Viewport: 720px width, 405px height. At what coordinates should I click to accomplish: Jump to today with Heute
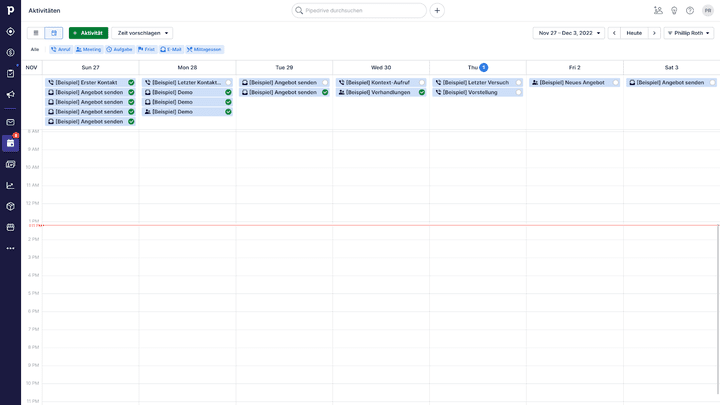tap(634, 33)
